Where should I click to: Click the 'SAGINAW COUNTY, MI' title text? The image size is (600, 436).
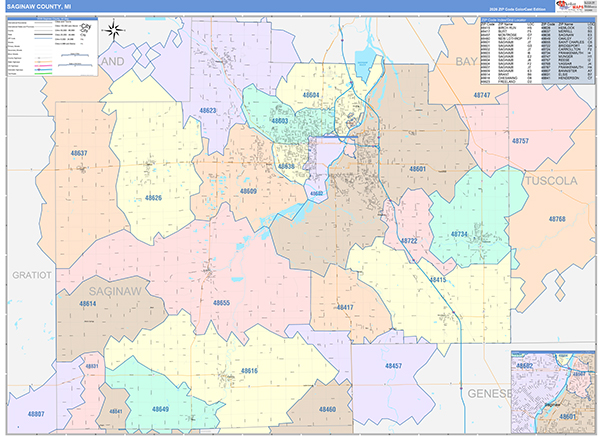(39, 7)
